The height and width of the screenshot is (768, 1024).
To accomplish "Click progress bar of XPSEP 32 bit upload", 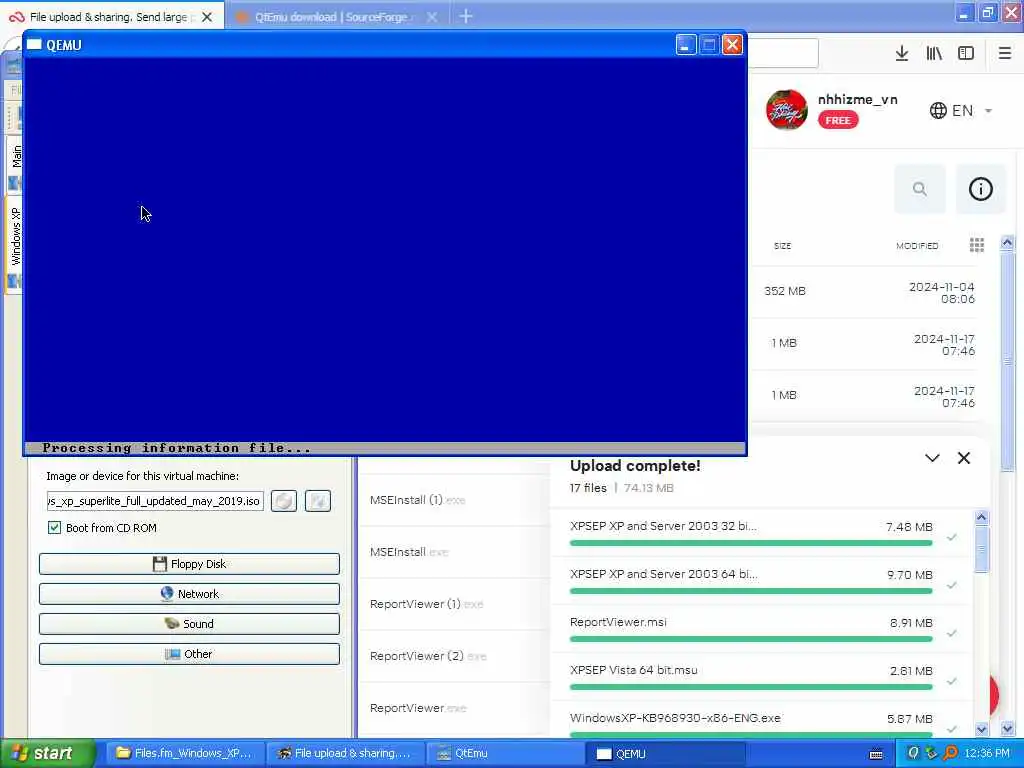I will (x=751, y=543).
